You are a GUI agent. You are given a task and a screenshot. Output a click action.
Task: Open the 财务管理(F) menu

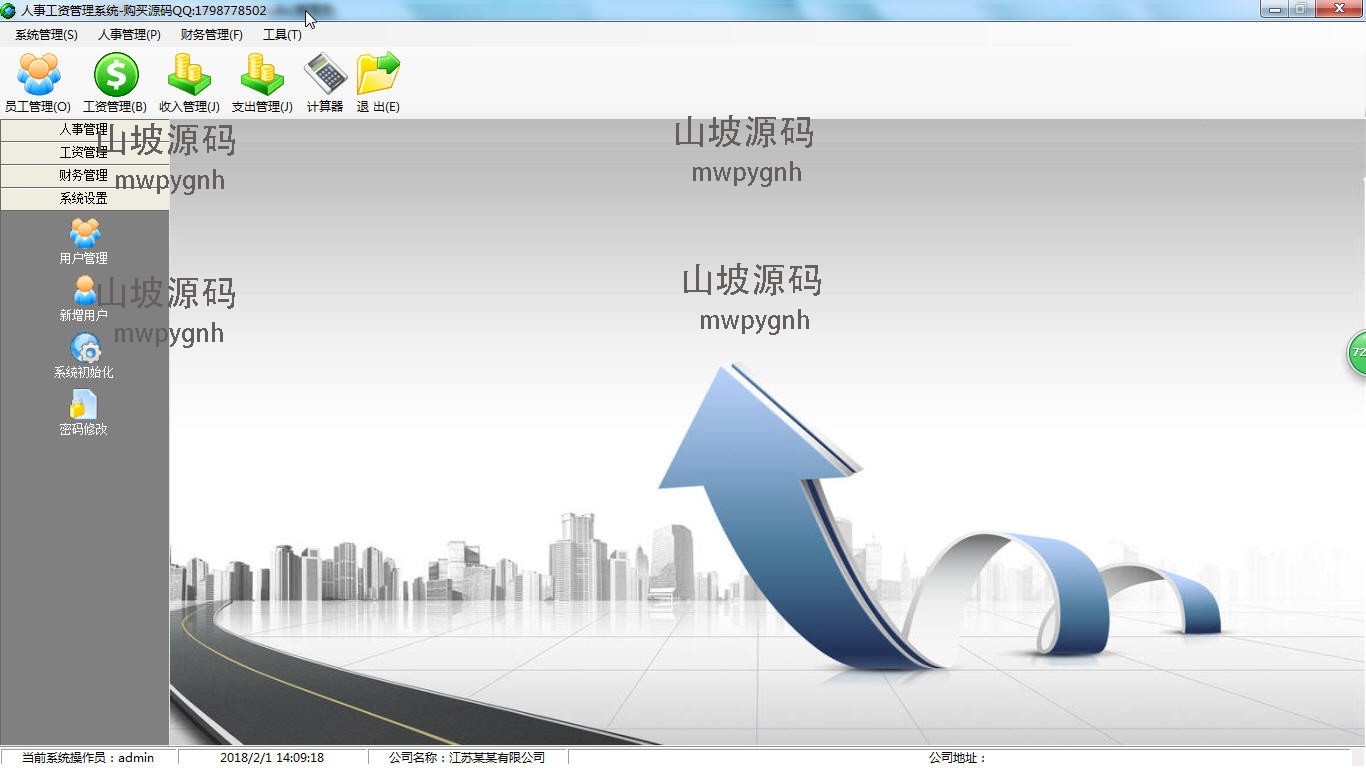212,35
